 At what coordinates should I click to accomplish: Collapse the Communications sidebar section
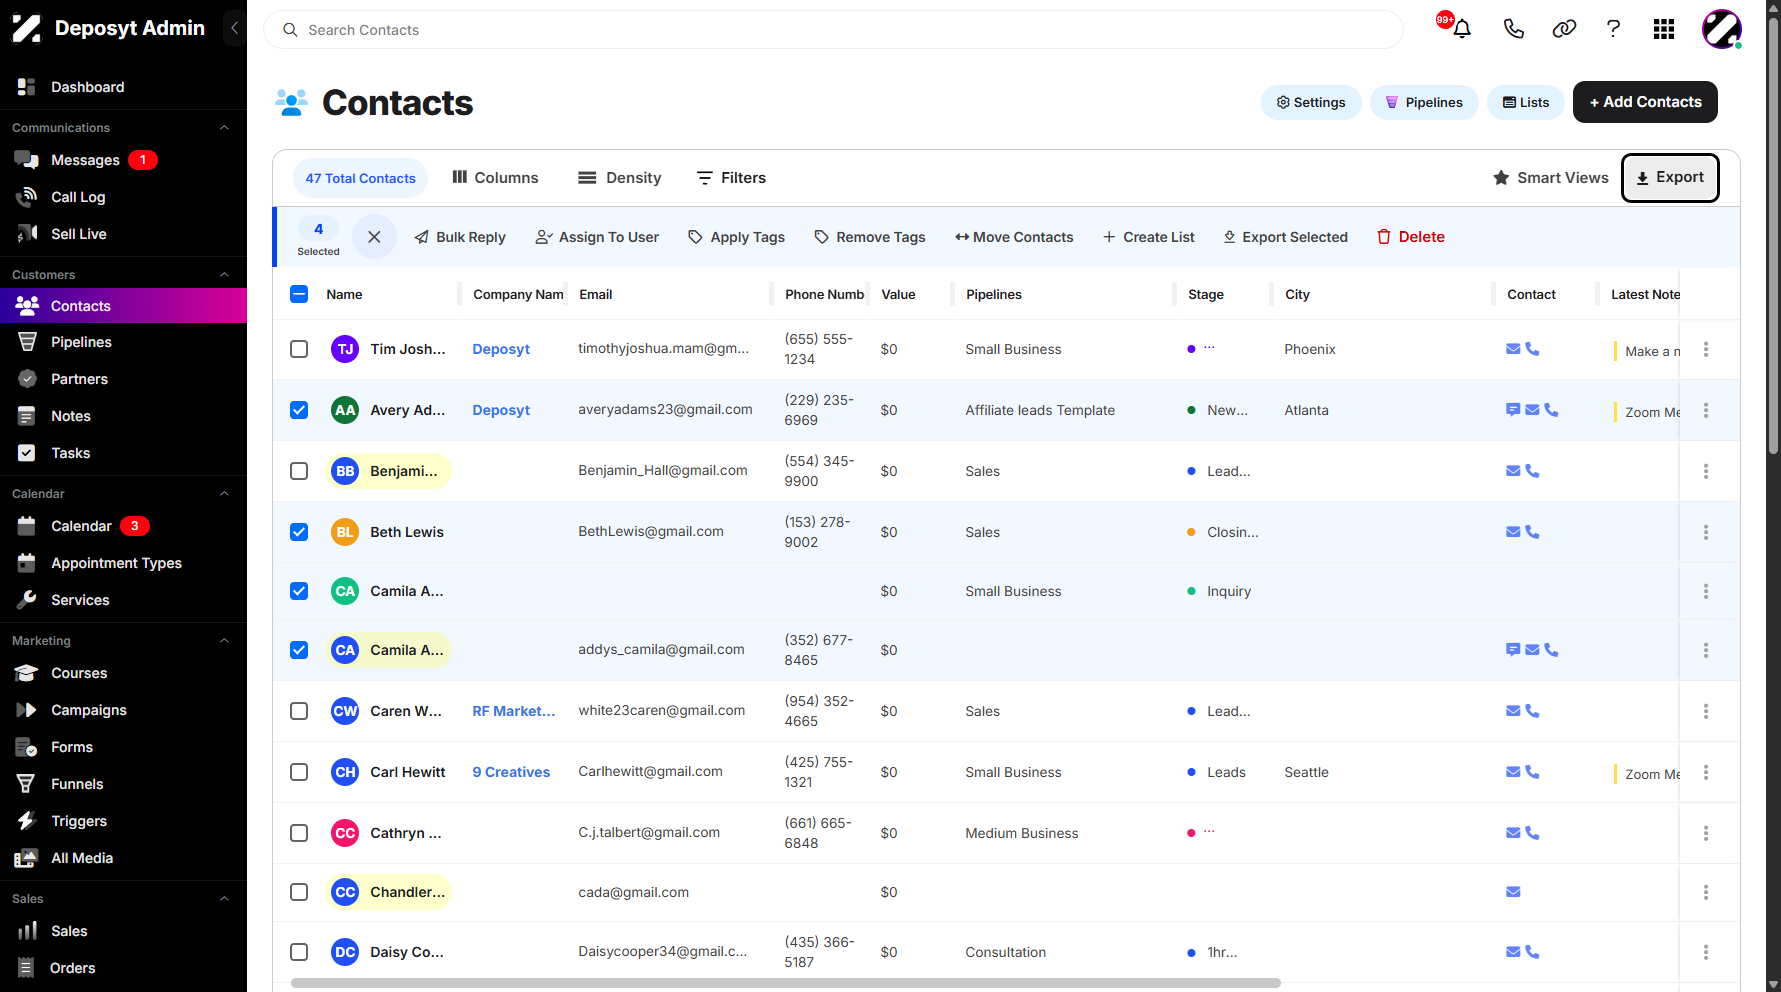point(224,128)
